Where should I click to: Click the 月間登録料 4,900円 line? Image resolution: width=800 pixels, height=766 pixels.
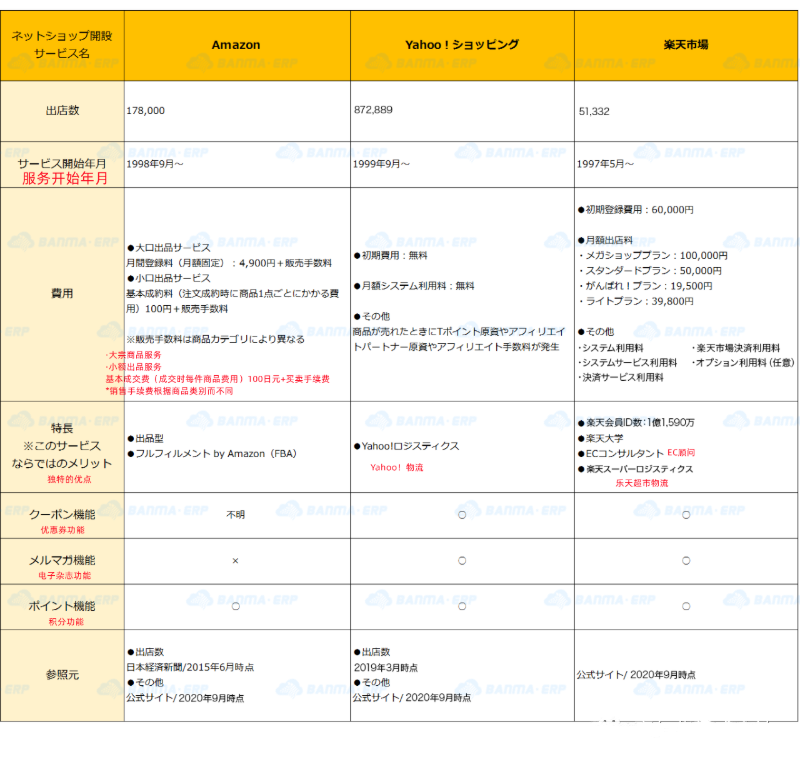click(x=229, y=263)
